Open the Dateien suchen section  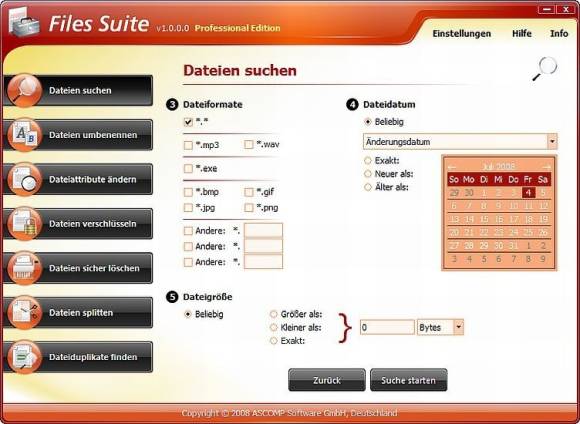point(78,90)
